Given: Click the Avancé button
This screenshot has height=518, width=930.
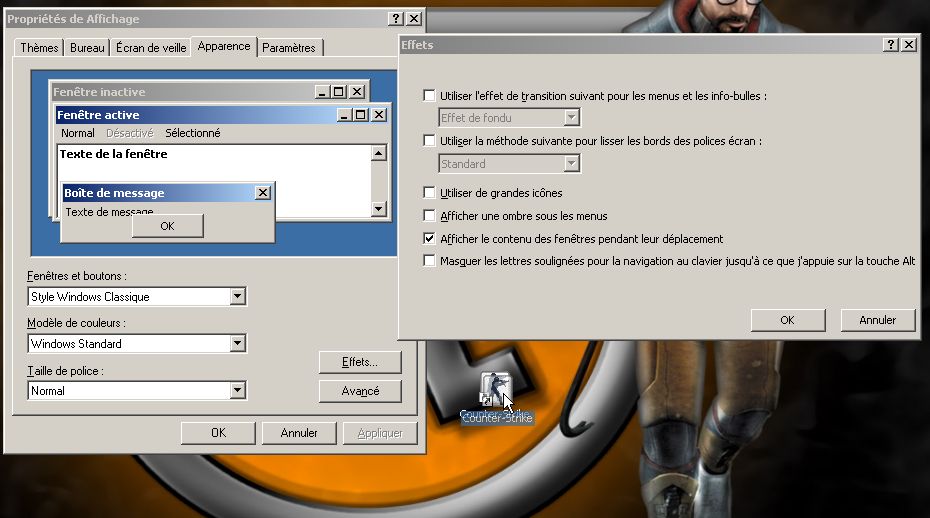Looking at the screenshot, I should [x=360, y=391].
